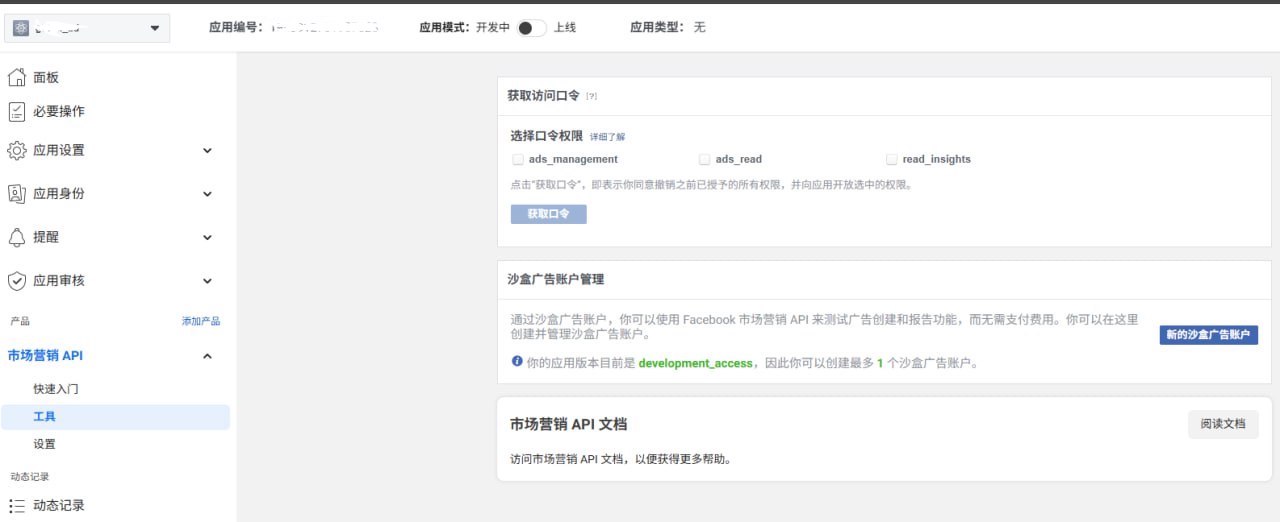Select 快速入门 under 市场营销 API
The image size is (1280, 522).
(56, 389)
